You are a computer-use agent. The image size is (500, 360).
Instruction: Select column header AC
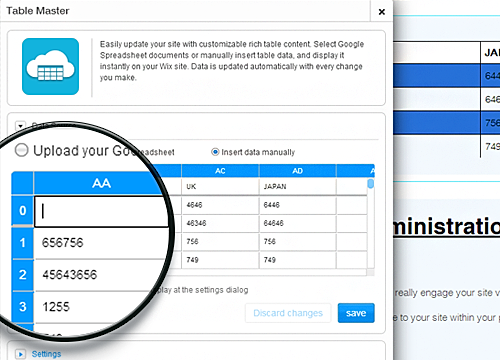pos(220,171)
